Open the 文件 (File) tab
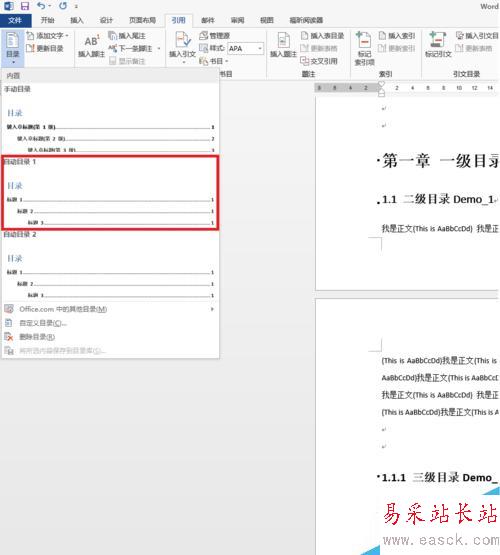The image size is (500, 555). point(15,21)
